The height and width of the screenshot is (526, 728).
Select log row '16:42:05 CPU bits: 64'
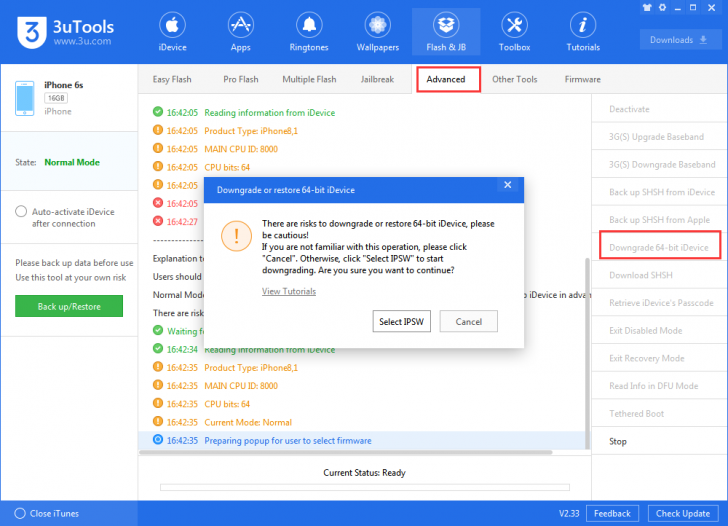coord(362,167)
